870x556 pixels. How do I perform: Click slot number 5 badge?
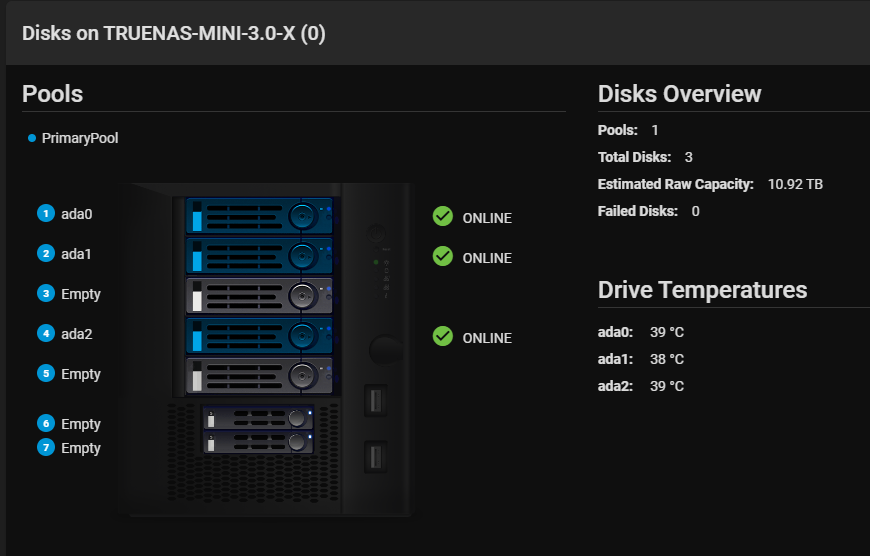point(46,373)
